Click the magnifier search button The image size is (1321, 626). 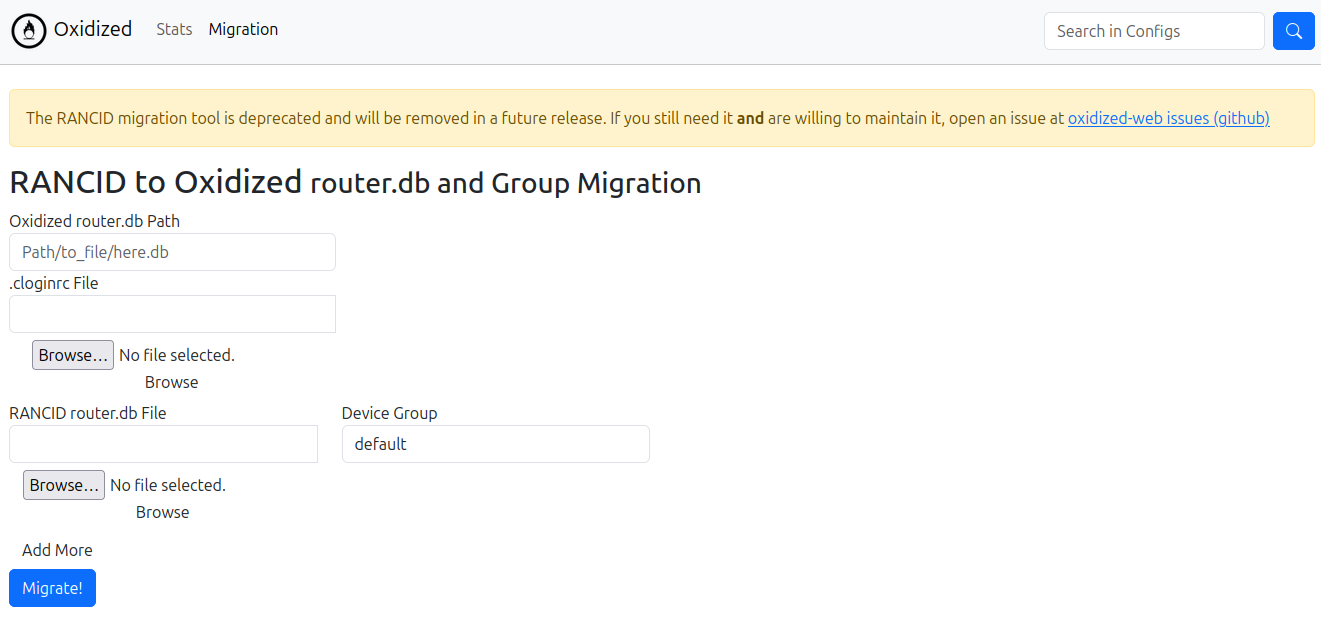click(x=1294, y=31)
